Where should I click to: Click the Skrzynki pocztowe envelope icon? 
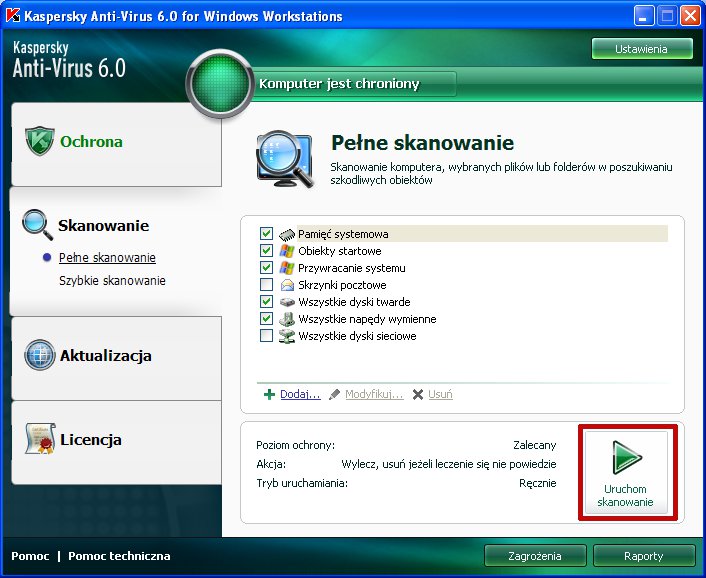click(287, 285)
